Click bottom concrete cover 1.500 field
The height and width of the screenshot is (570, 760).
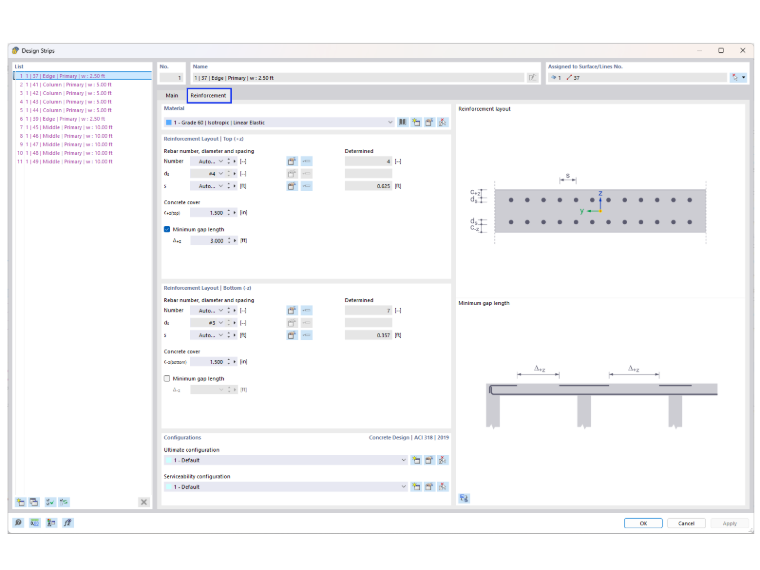pos(207,362)
